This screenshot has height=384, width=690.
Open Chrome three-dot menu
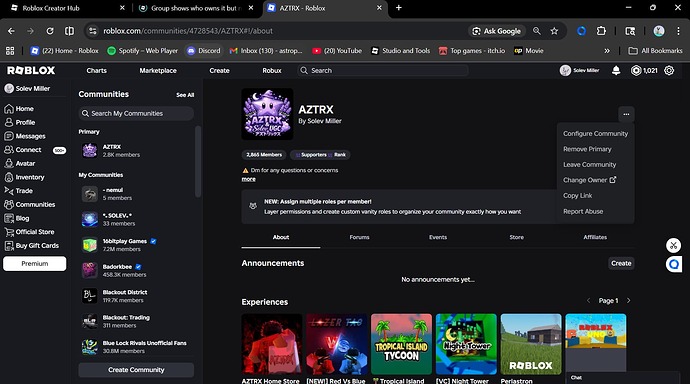click(678, 31)
